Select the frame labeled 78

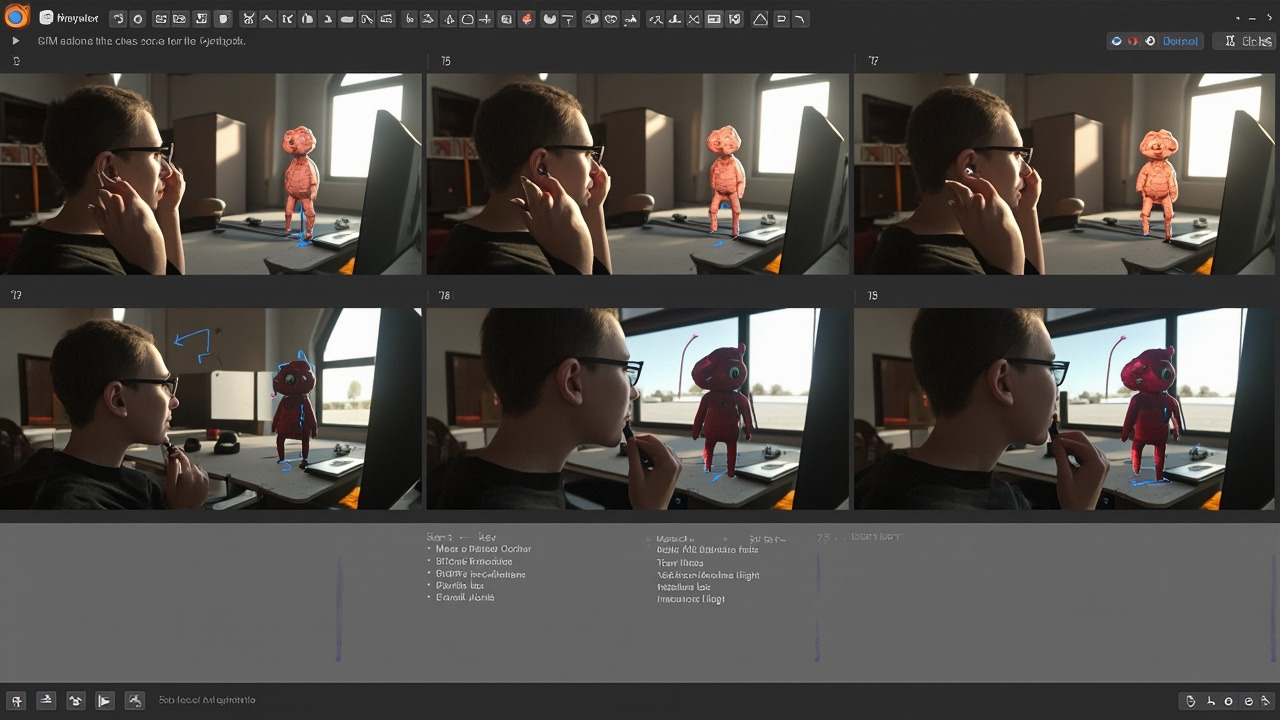coord(638,409)
